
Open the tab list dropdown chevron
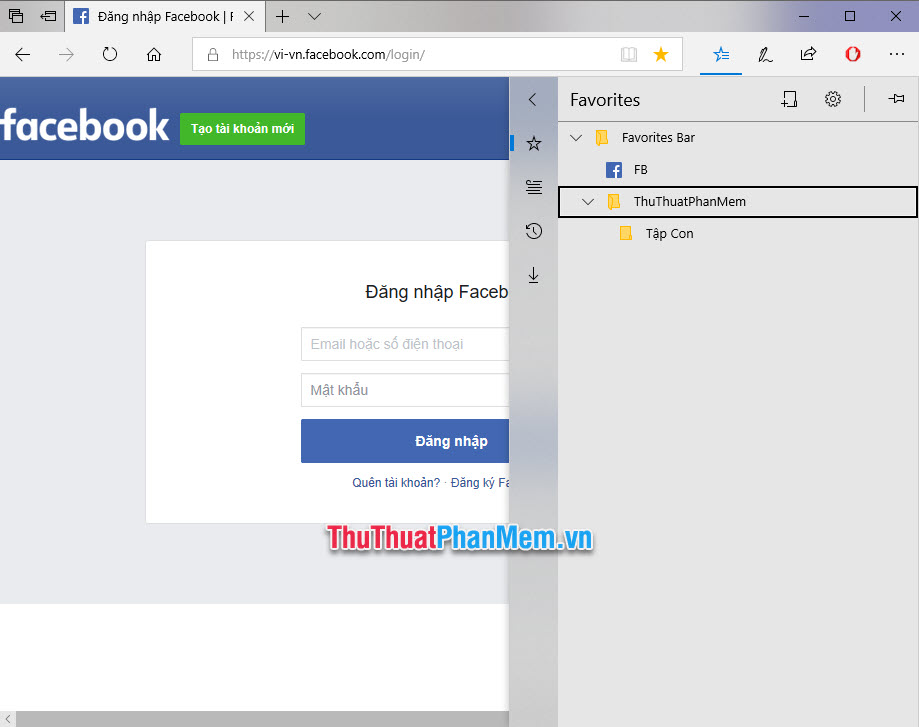click(313, 16)
